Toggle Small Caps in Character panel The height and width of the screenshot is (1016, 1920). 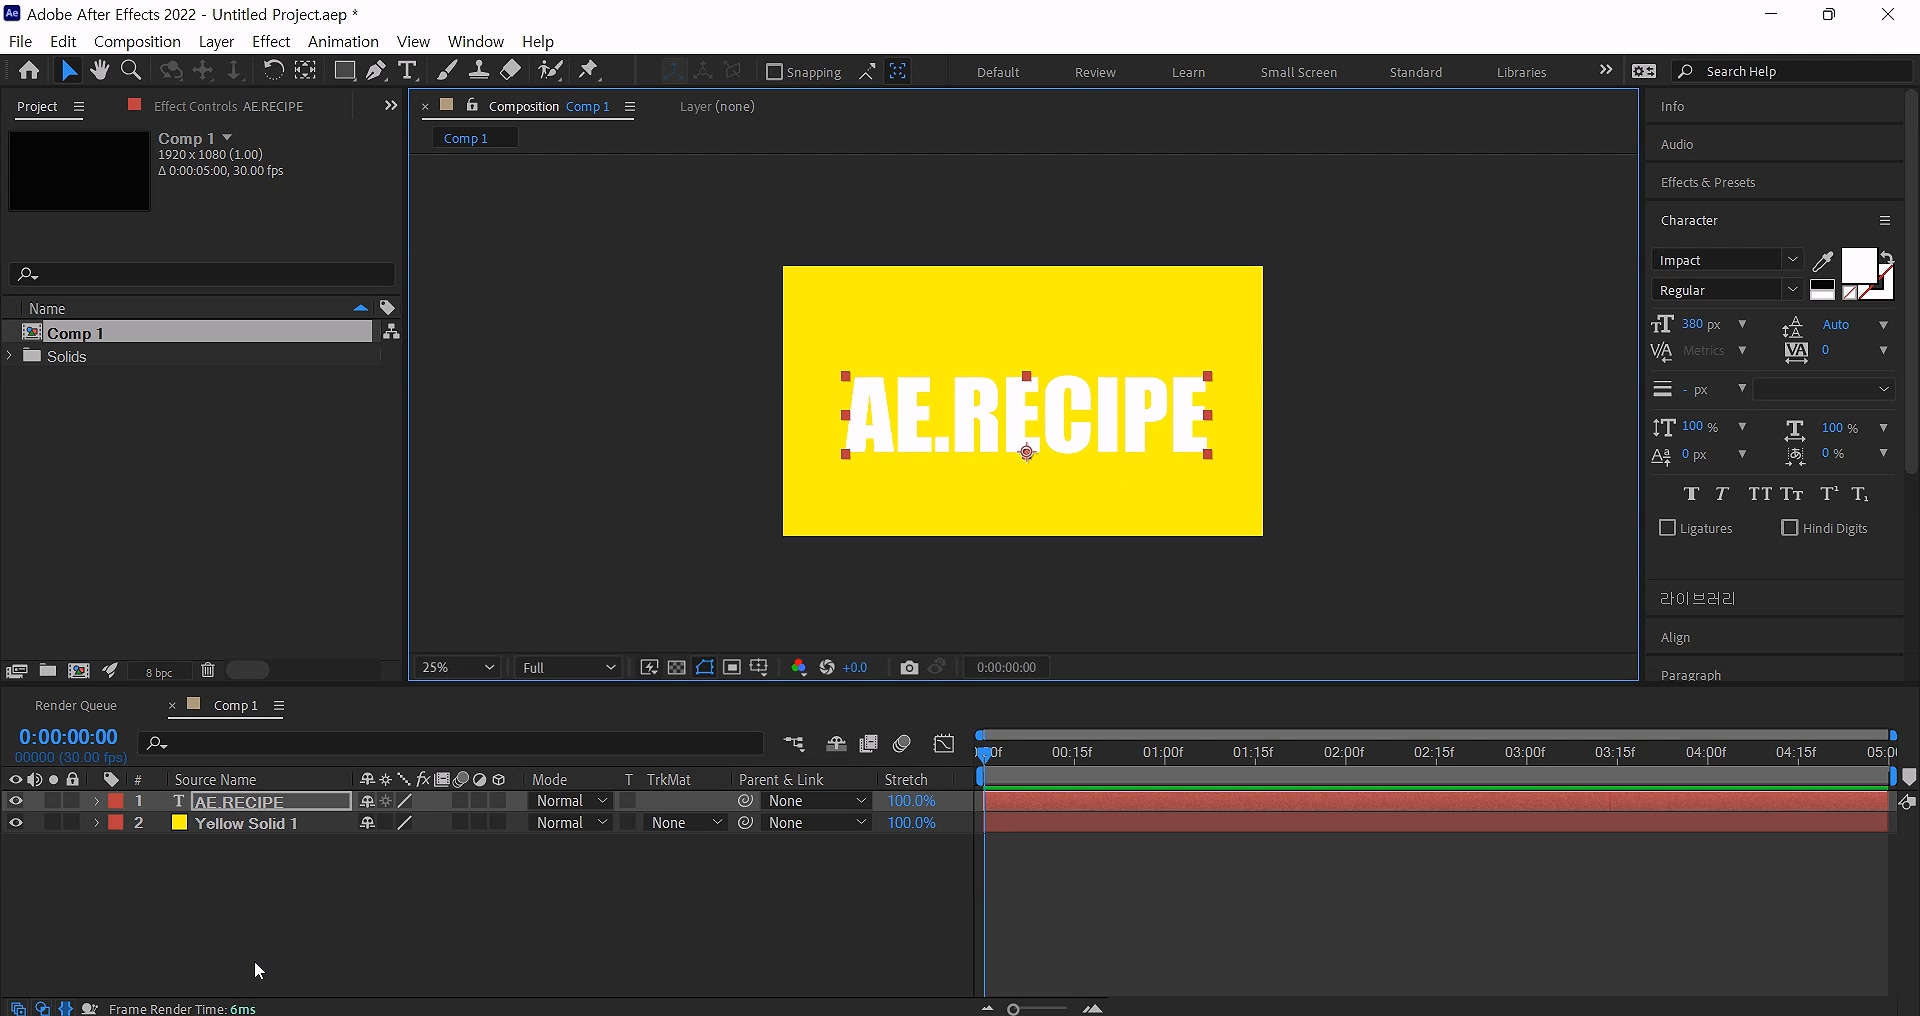click(x=1792, y=494)
